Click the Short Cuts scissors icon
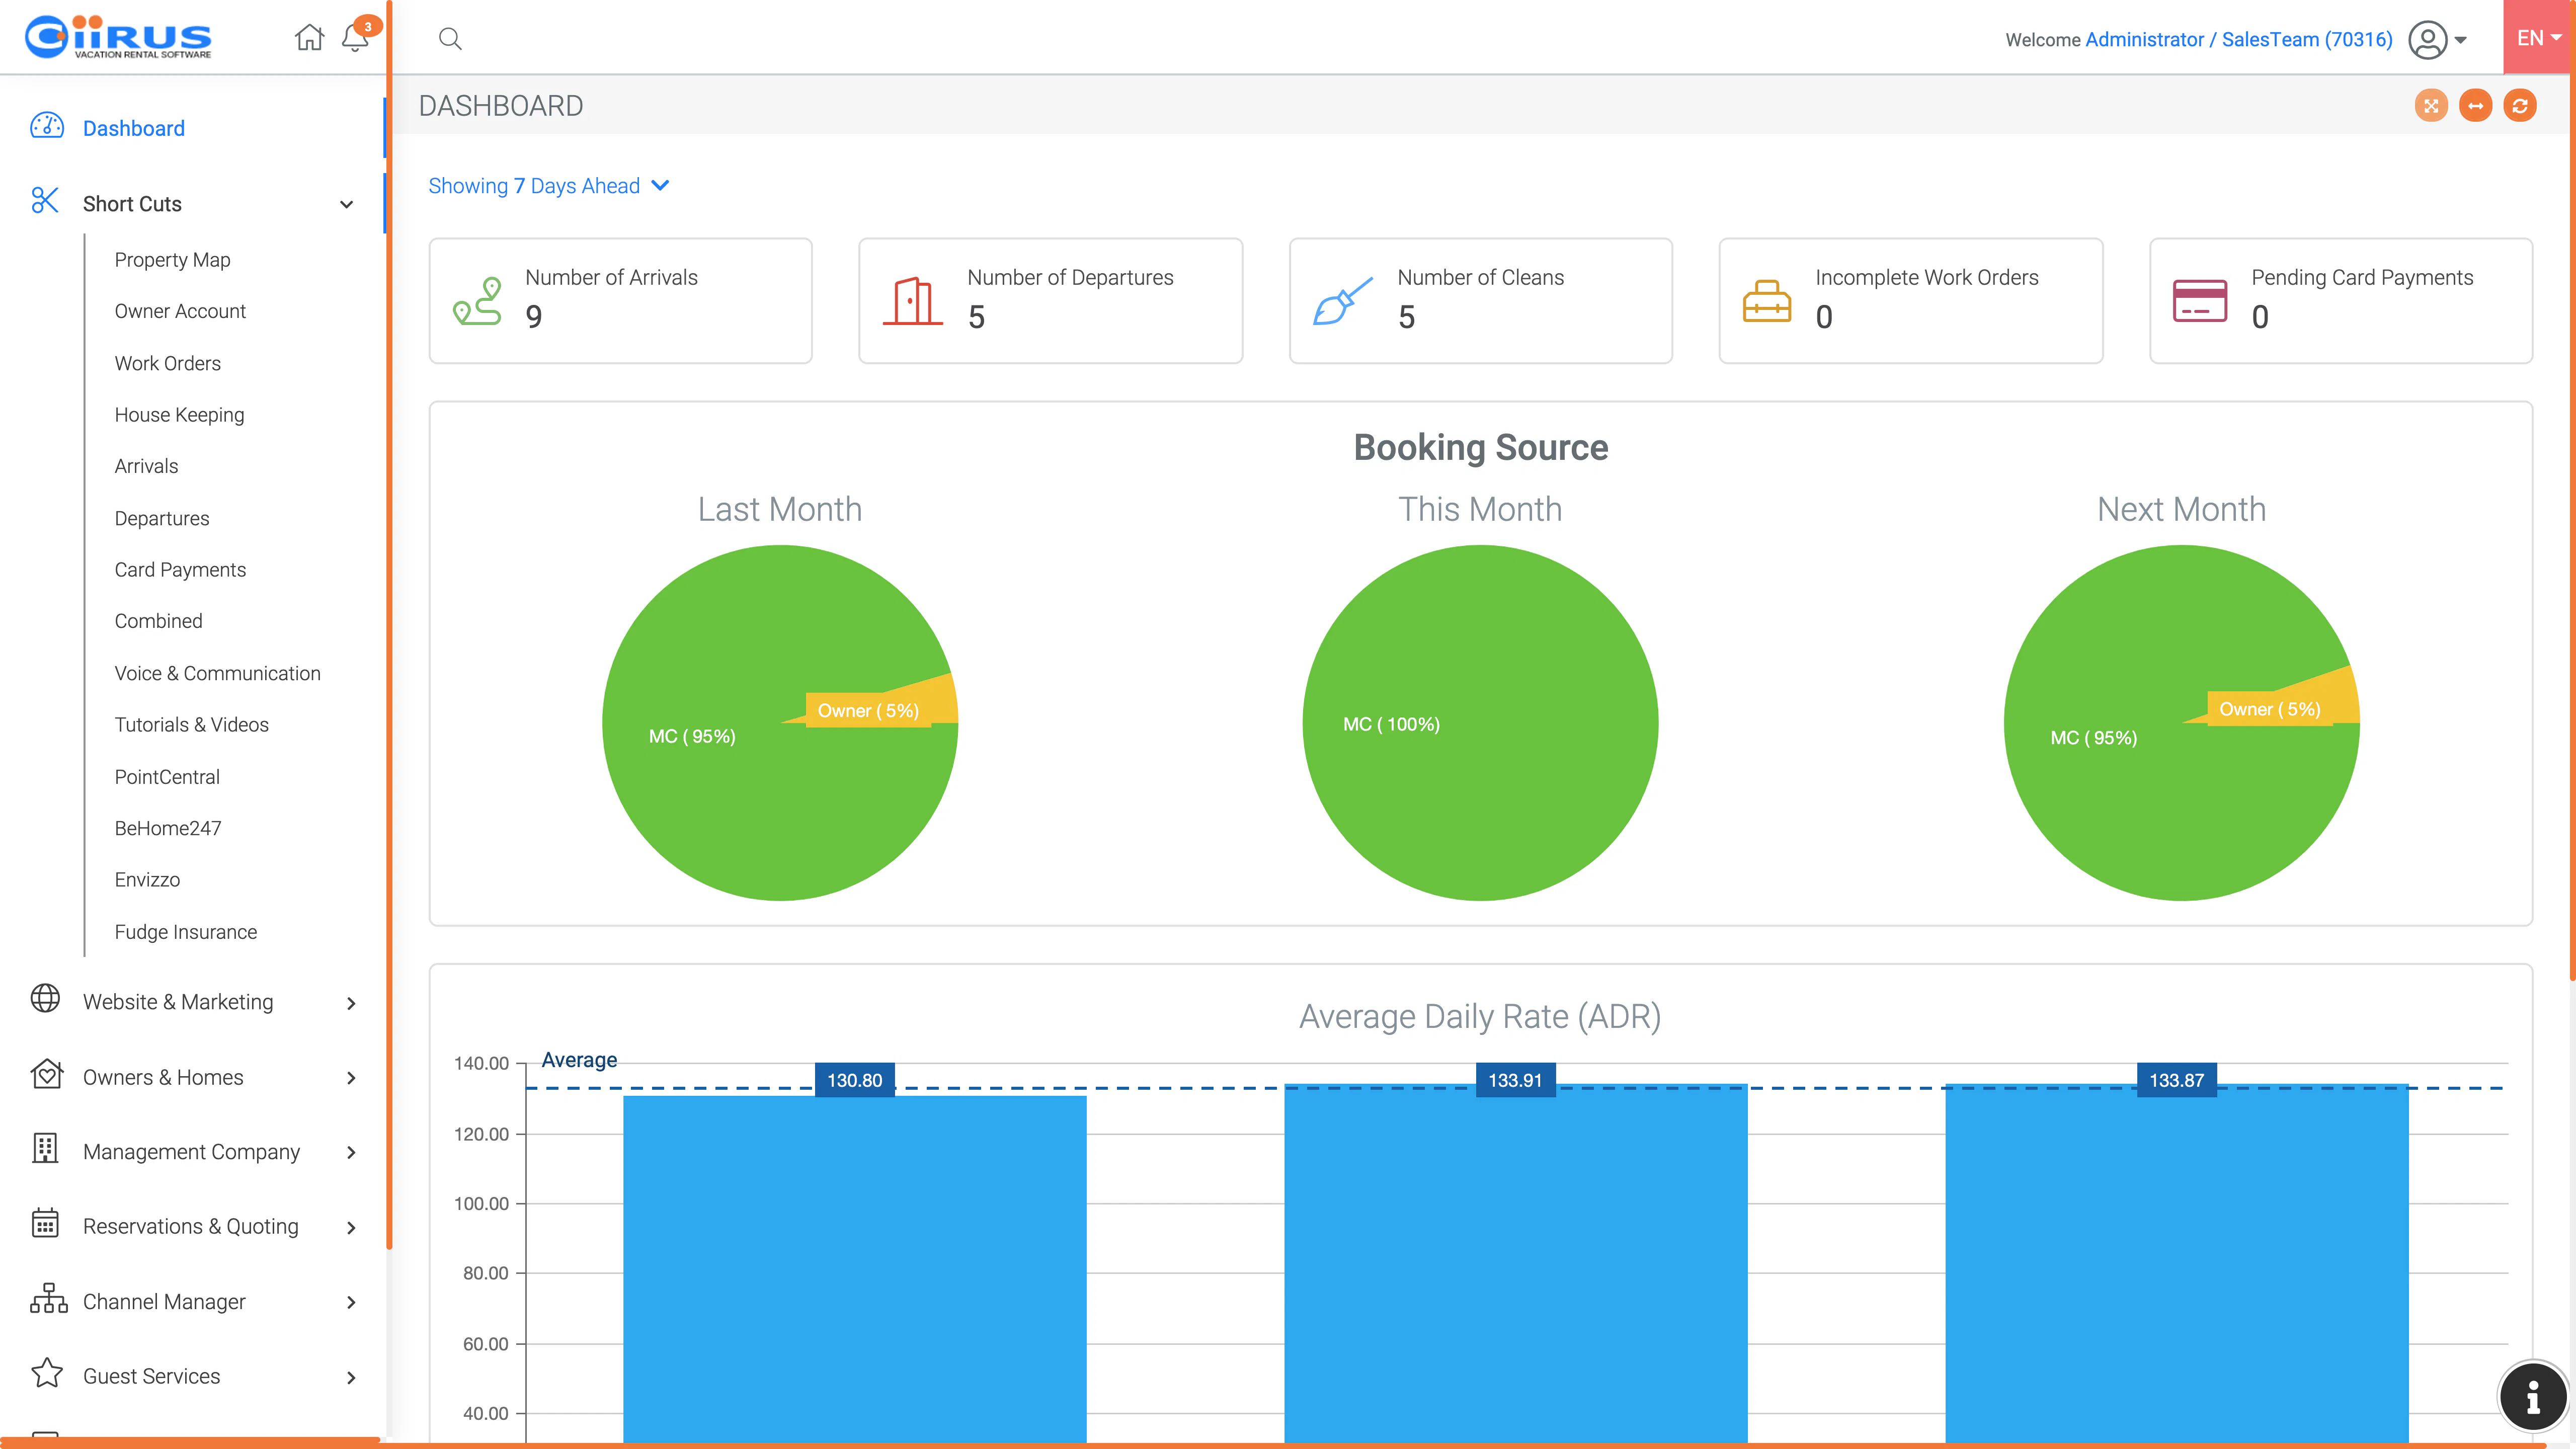The image size is (2576, 1449). (x=45, y=201)
